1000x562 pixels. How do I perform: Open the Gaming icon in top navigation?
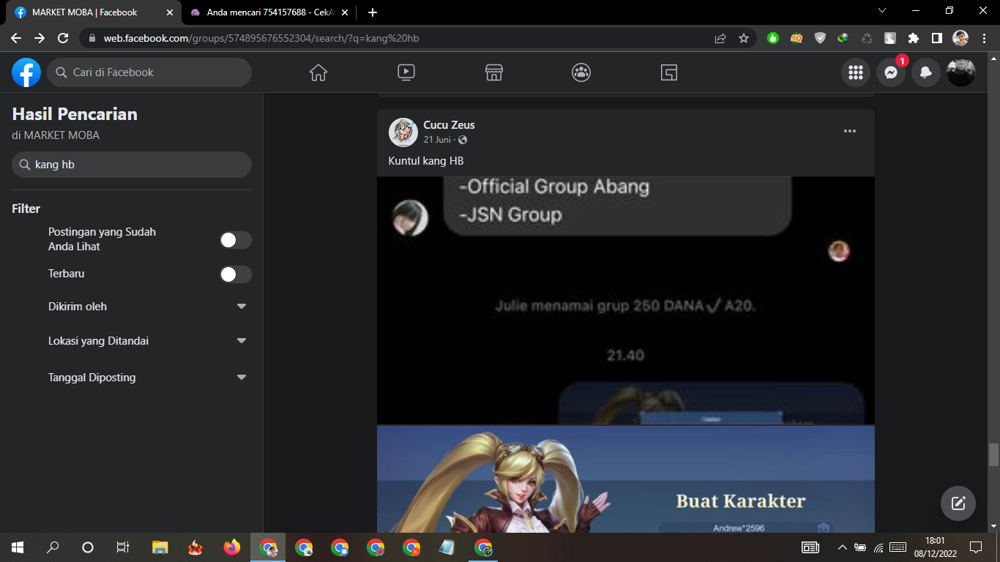[669, 73]
